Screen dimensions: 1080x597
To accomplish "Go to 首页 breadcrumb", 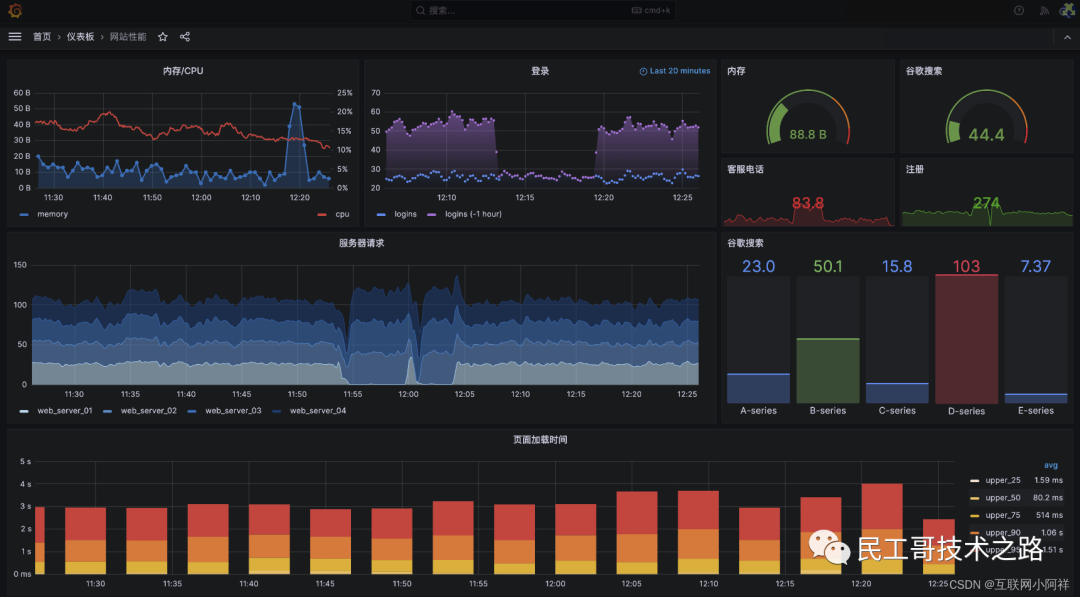I will pyautogui.click(x=42, y=36).
